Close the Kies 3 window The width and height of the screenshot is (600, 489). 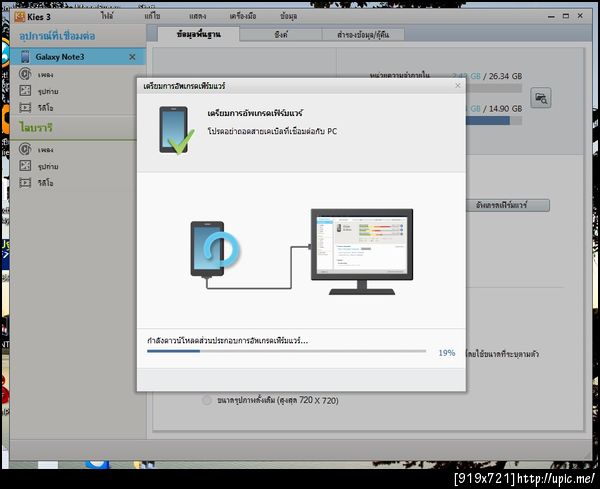pyautogui.click(x=580, y=16)
